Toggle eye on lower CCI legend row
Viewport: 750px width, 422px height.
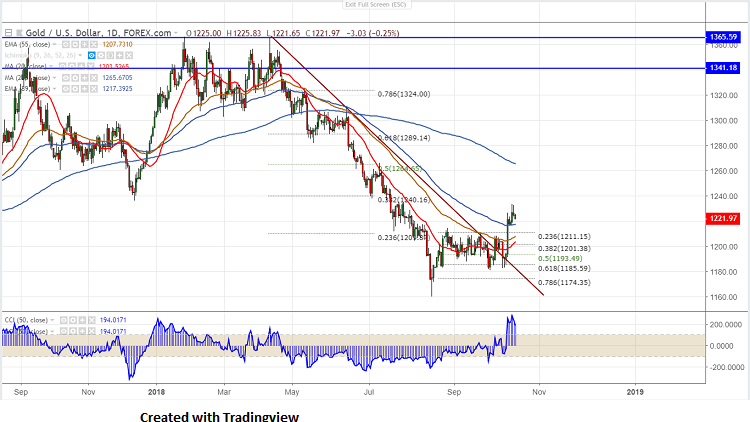pyautogui.click(x=64, y=331)
